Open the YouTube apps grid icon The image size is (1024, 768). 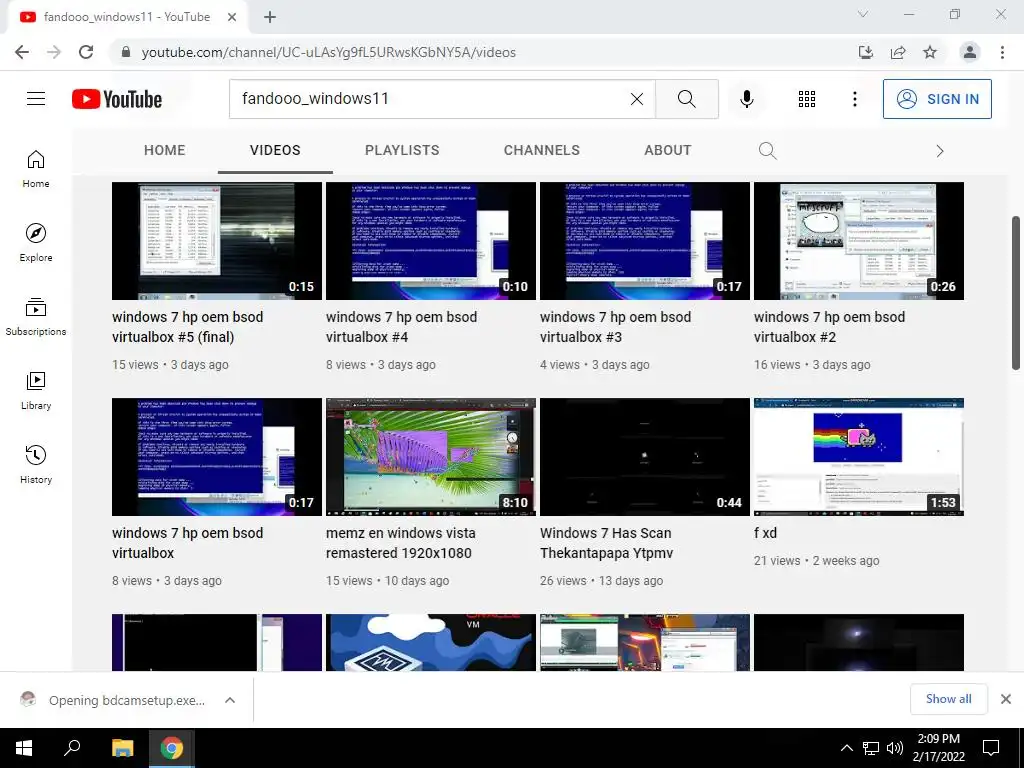(x=807, y=99)
